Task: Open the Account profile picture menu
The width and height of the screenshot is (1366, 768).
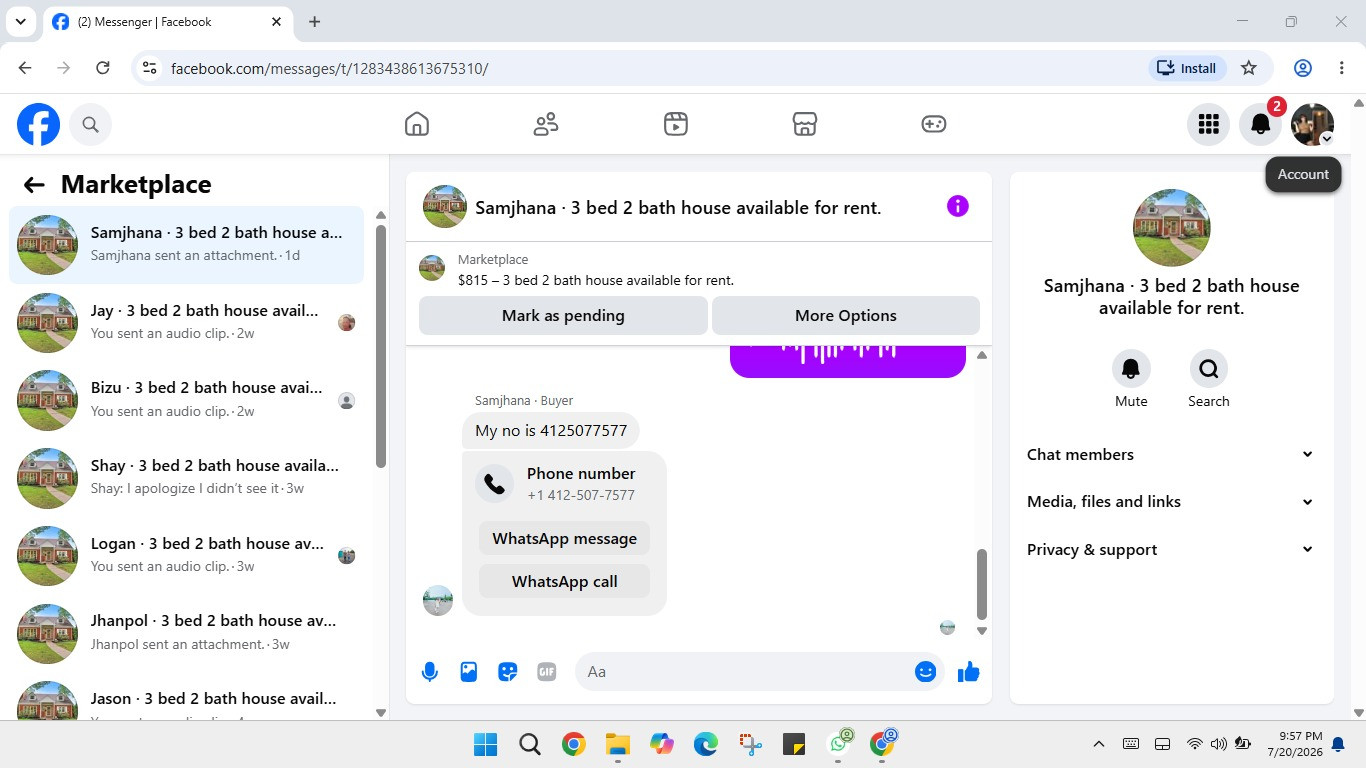Action: coord(1312,124)
